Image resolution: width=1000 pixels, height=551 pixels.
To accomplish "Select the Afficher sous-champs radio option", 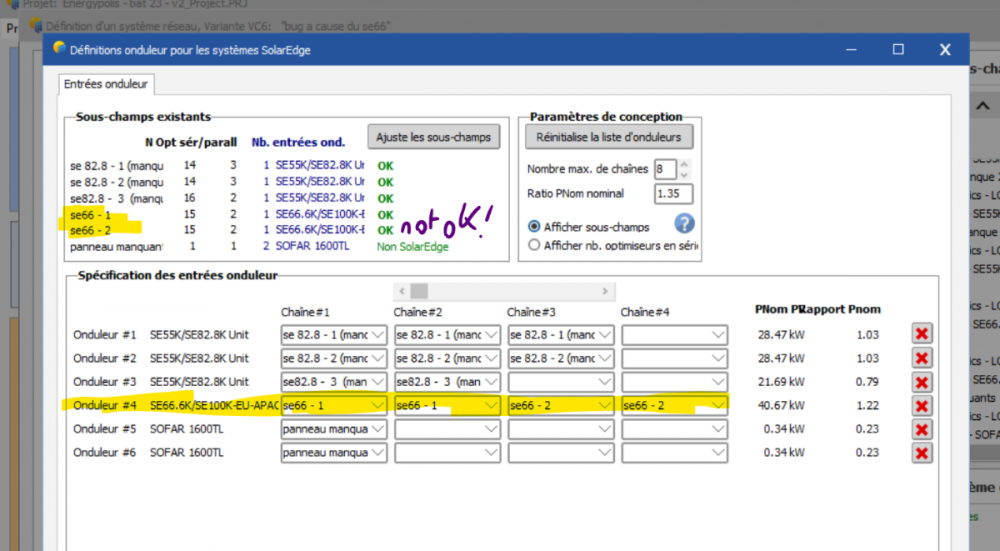I will point(534,227).
